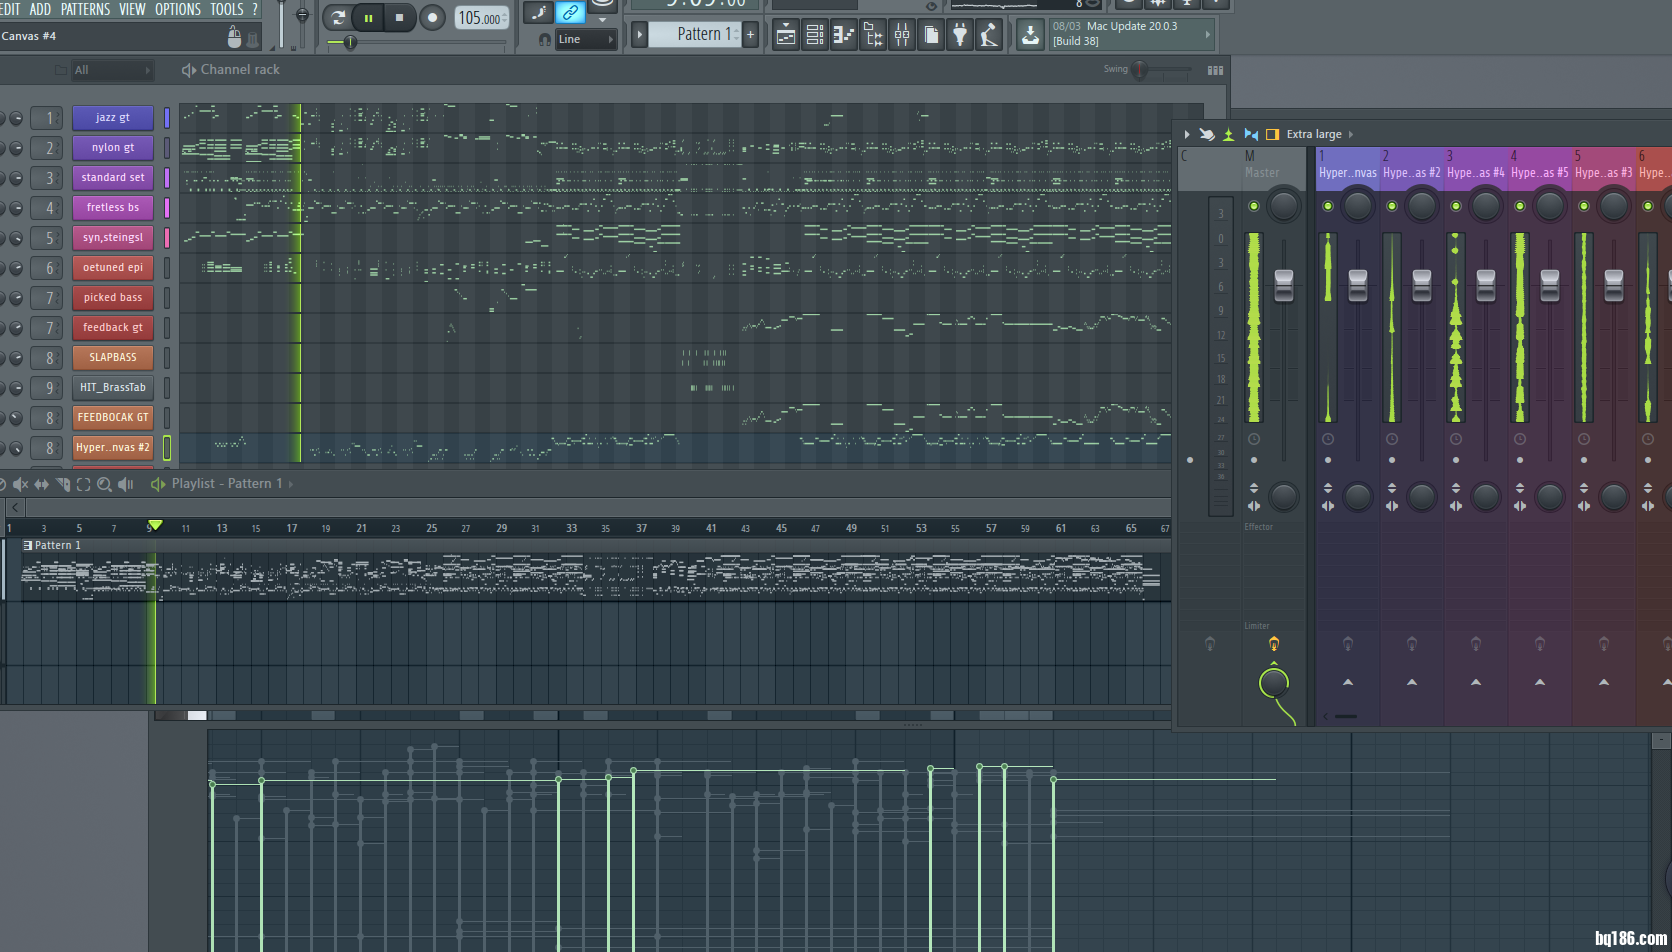Click the Master volume fader

tap(1284, 285)
